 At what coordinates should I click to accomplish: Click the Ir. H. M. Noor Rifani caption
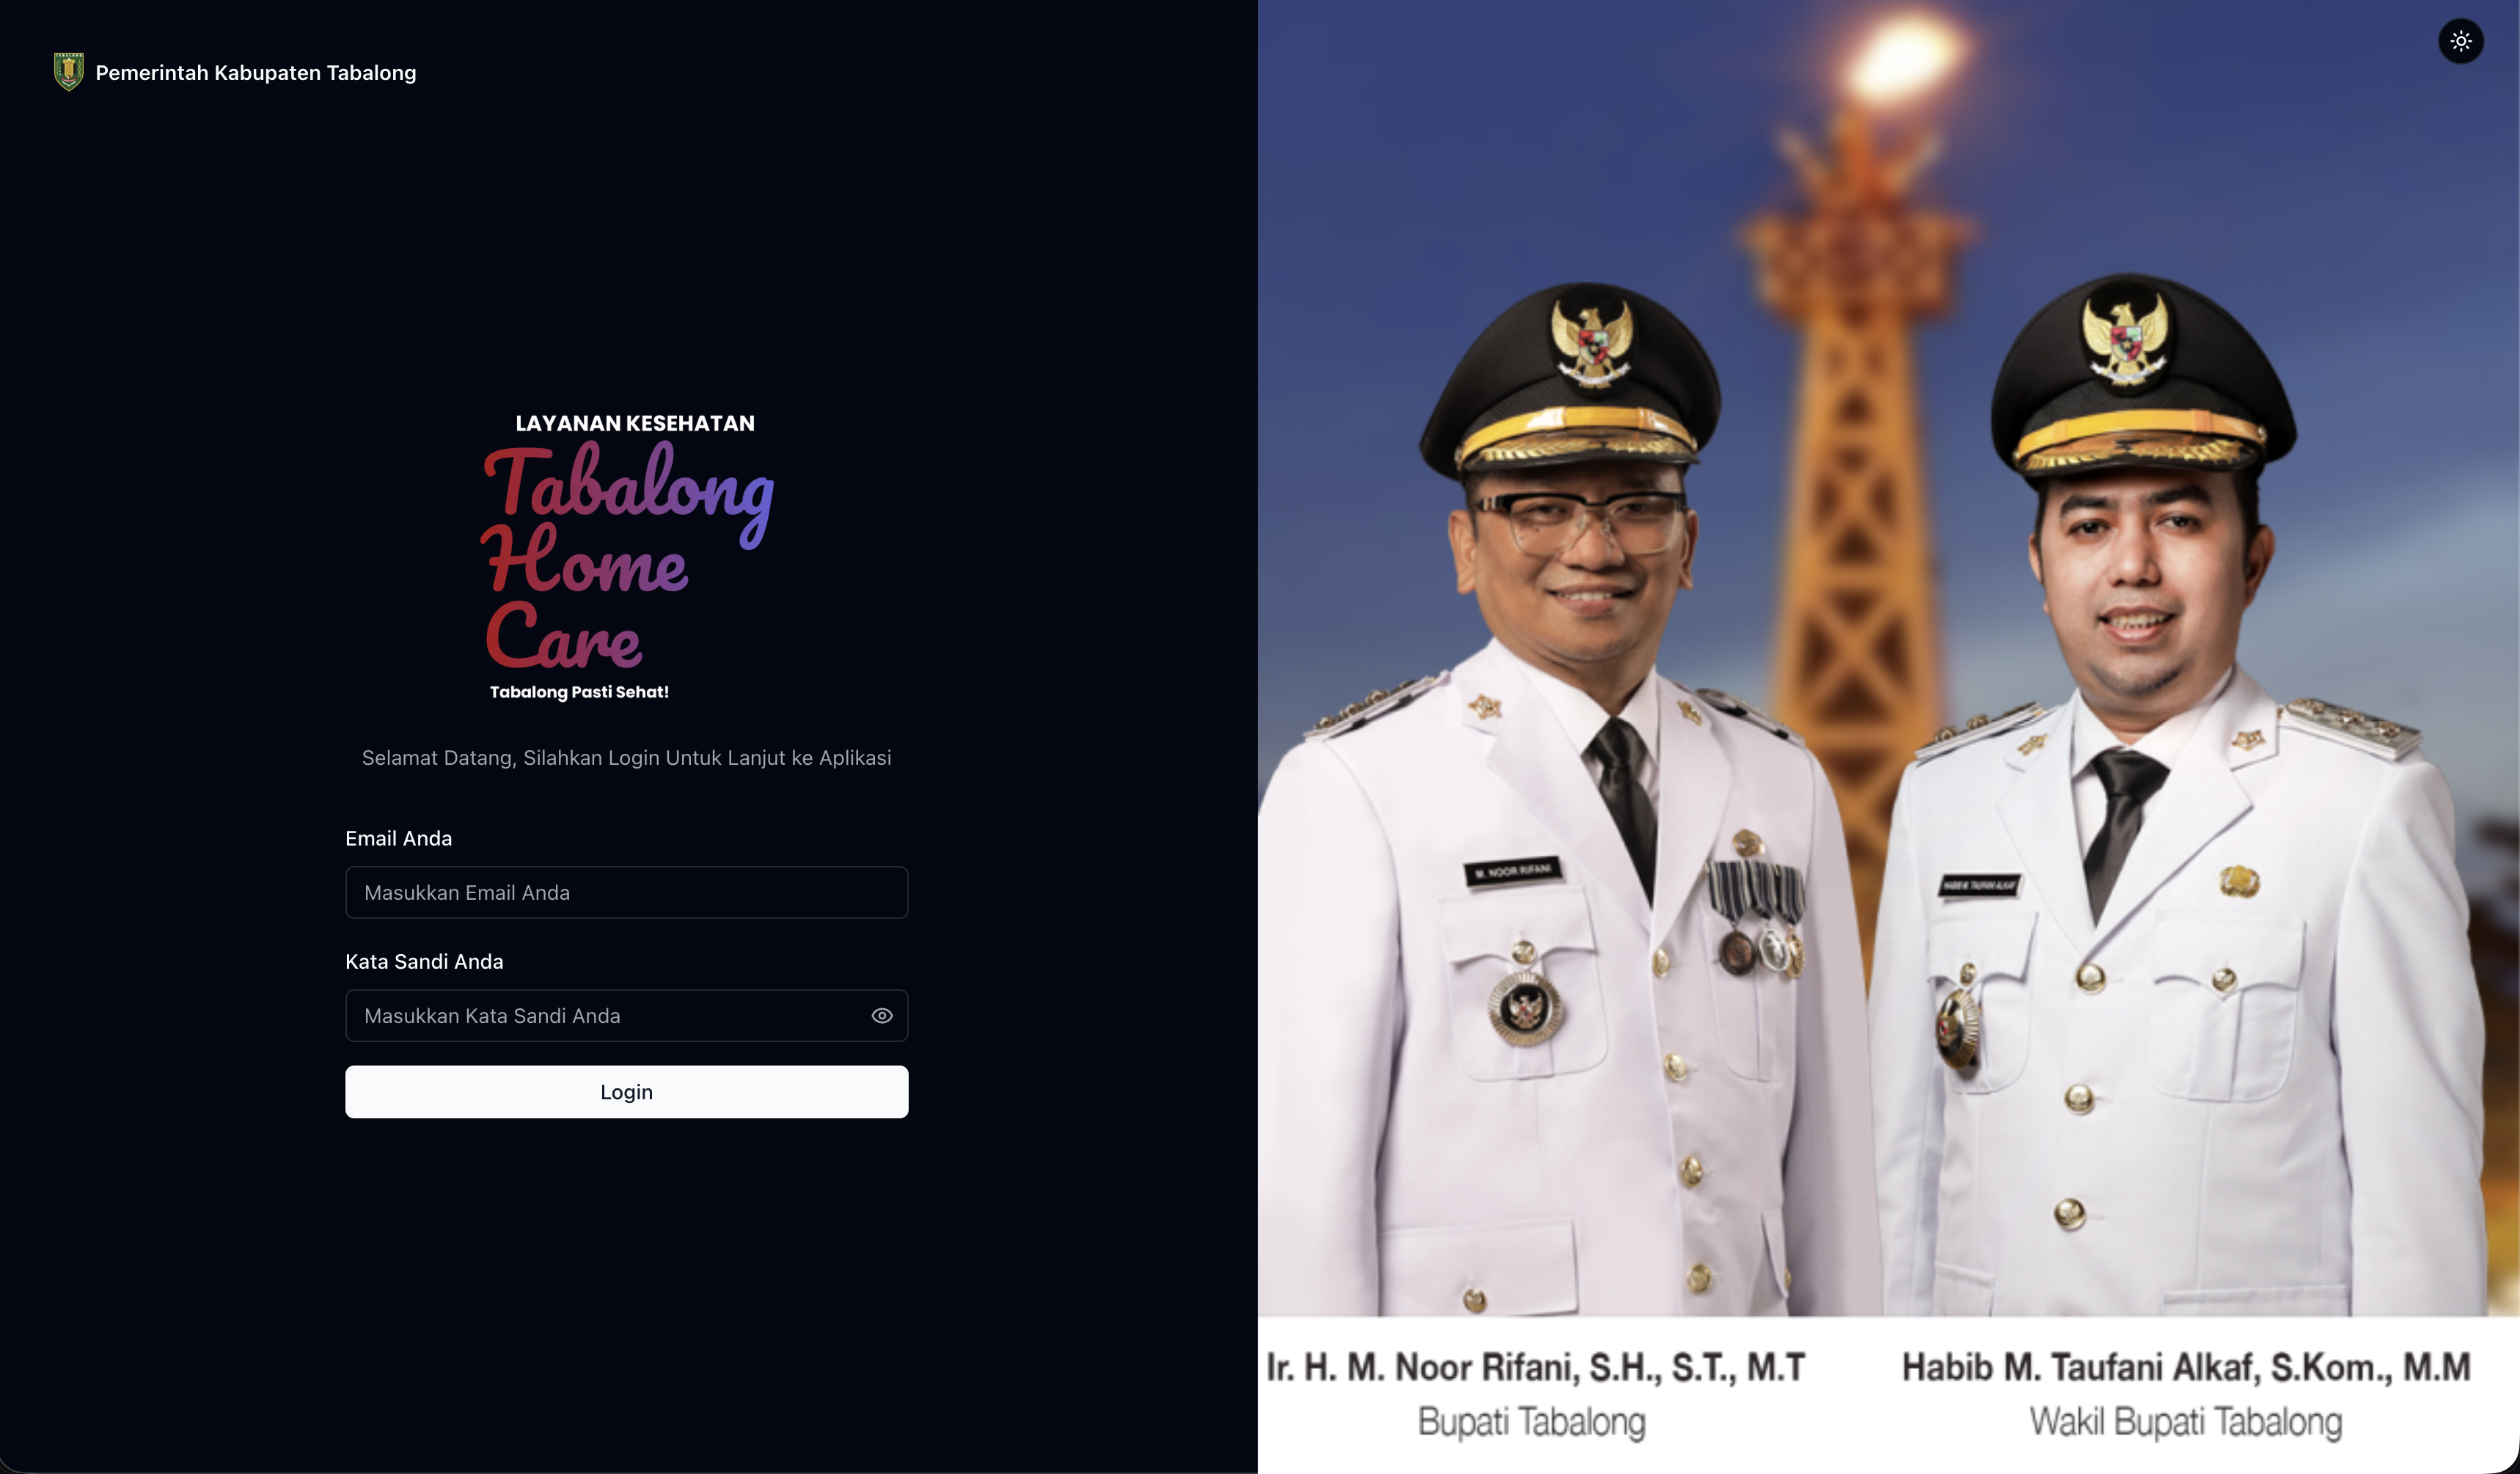[x=1536, y=1368]
